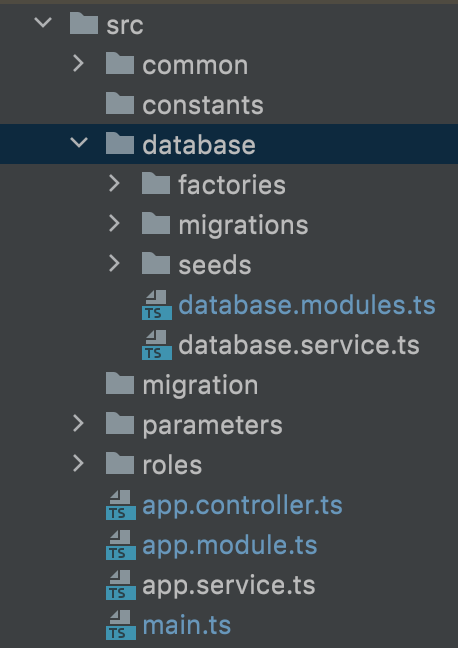Click the TypeScript icon beside database.service.ts
The height and width of the screenshot is (648, 458).
157,345
